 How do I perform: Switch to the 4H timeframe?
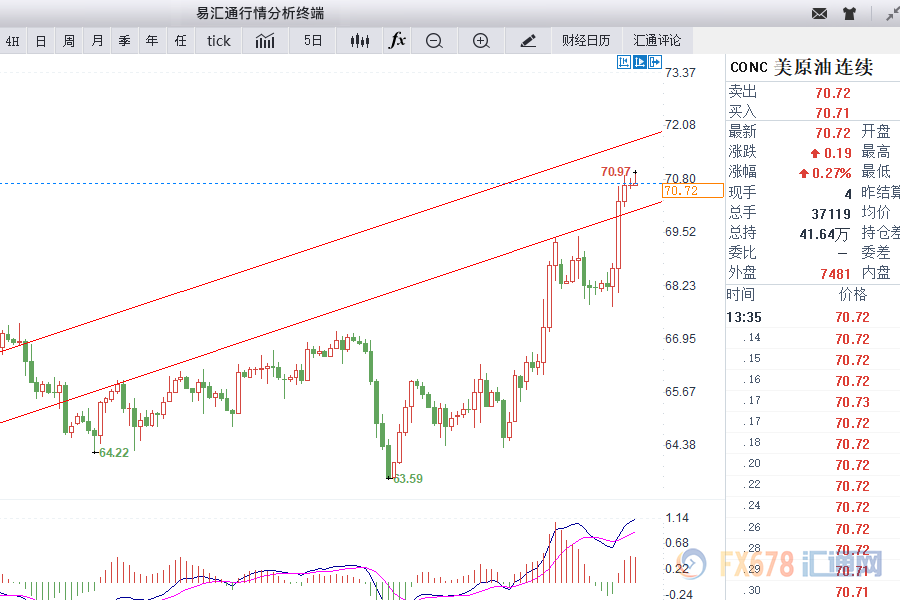(x=12, y=41)
